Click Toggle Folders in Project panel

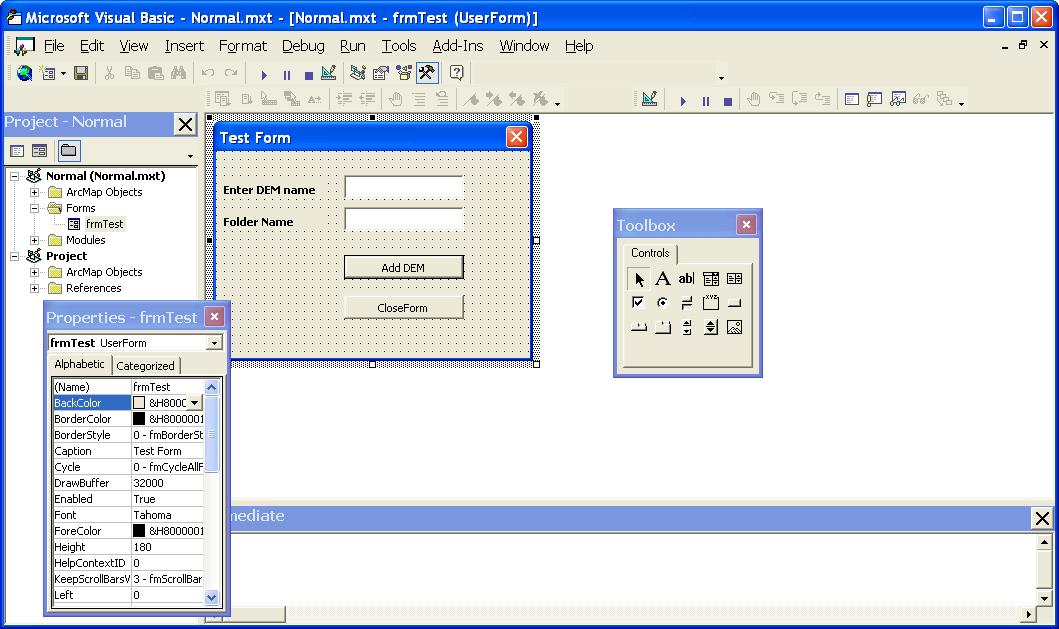(x=68, y=151)
